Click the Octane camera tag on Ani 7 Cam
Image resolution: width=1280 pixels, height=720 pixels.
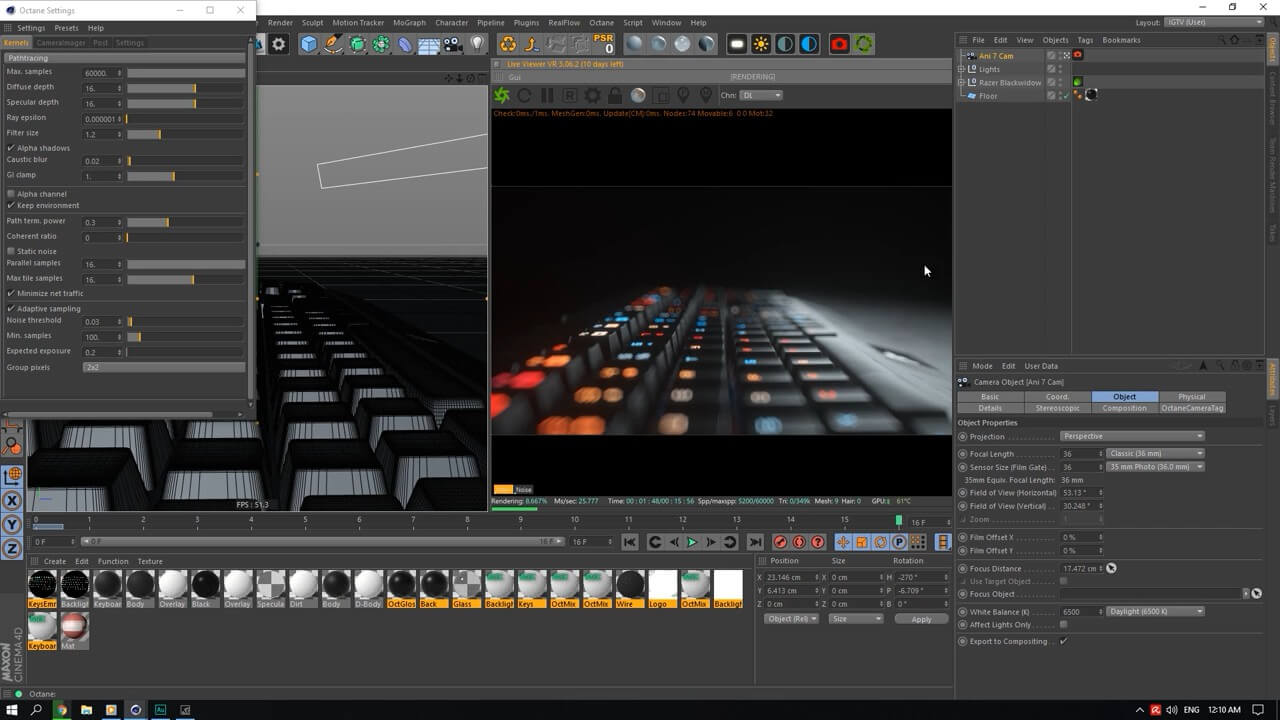click(x=1078, y=56)
